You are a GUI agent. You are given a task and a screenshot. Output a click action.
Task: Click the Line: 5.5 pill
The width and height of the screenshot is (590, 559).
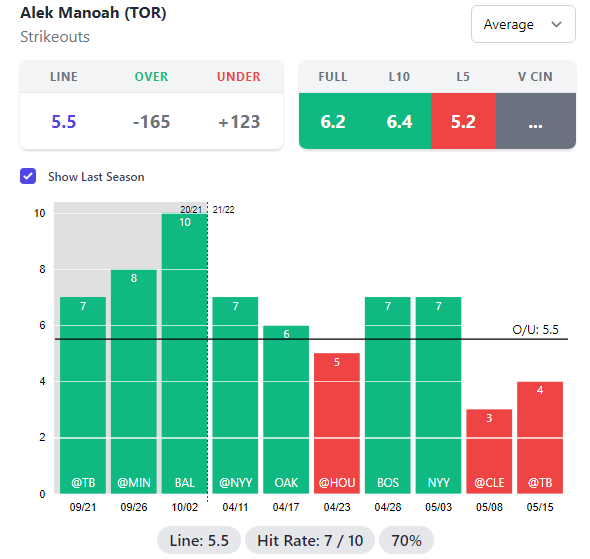pyautogui.click(x=199, y=540)
